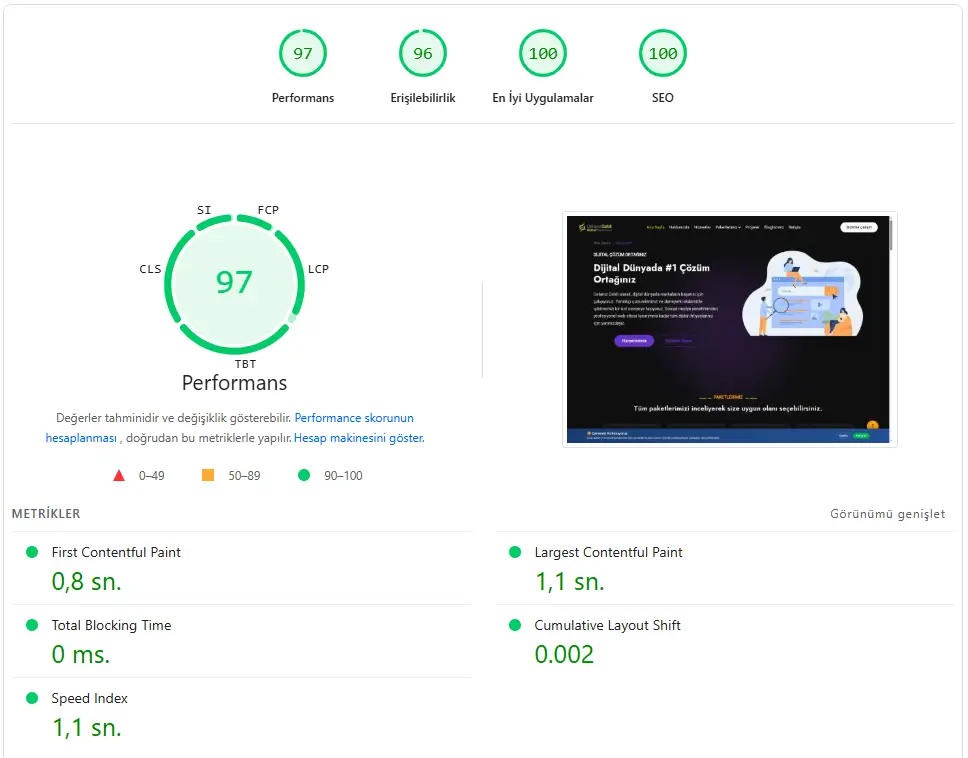Viewport: 968px width, 758px height.
Task: Click the orange square in the 50–89 legend
Action: 208,475
